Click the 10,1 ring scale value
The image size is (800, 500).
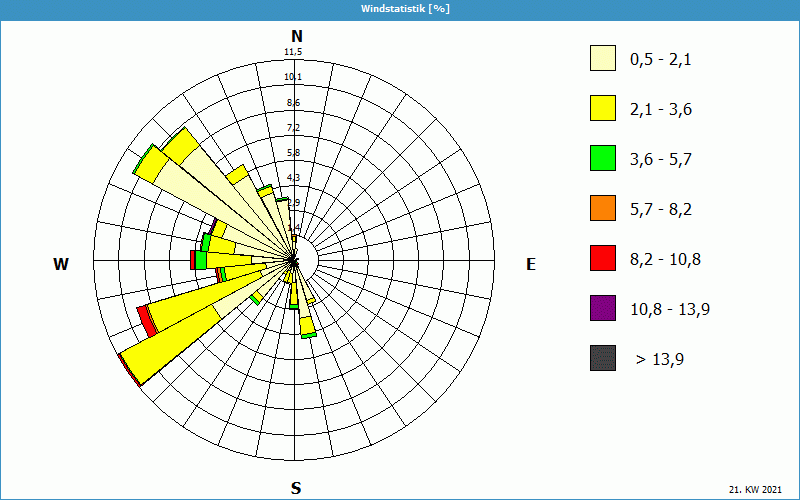[293, 77]
